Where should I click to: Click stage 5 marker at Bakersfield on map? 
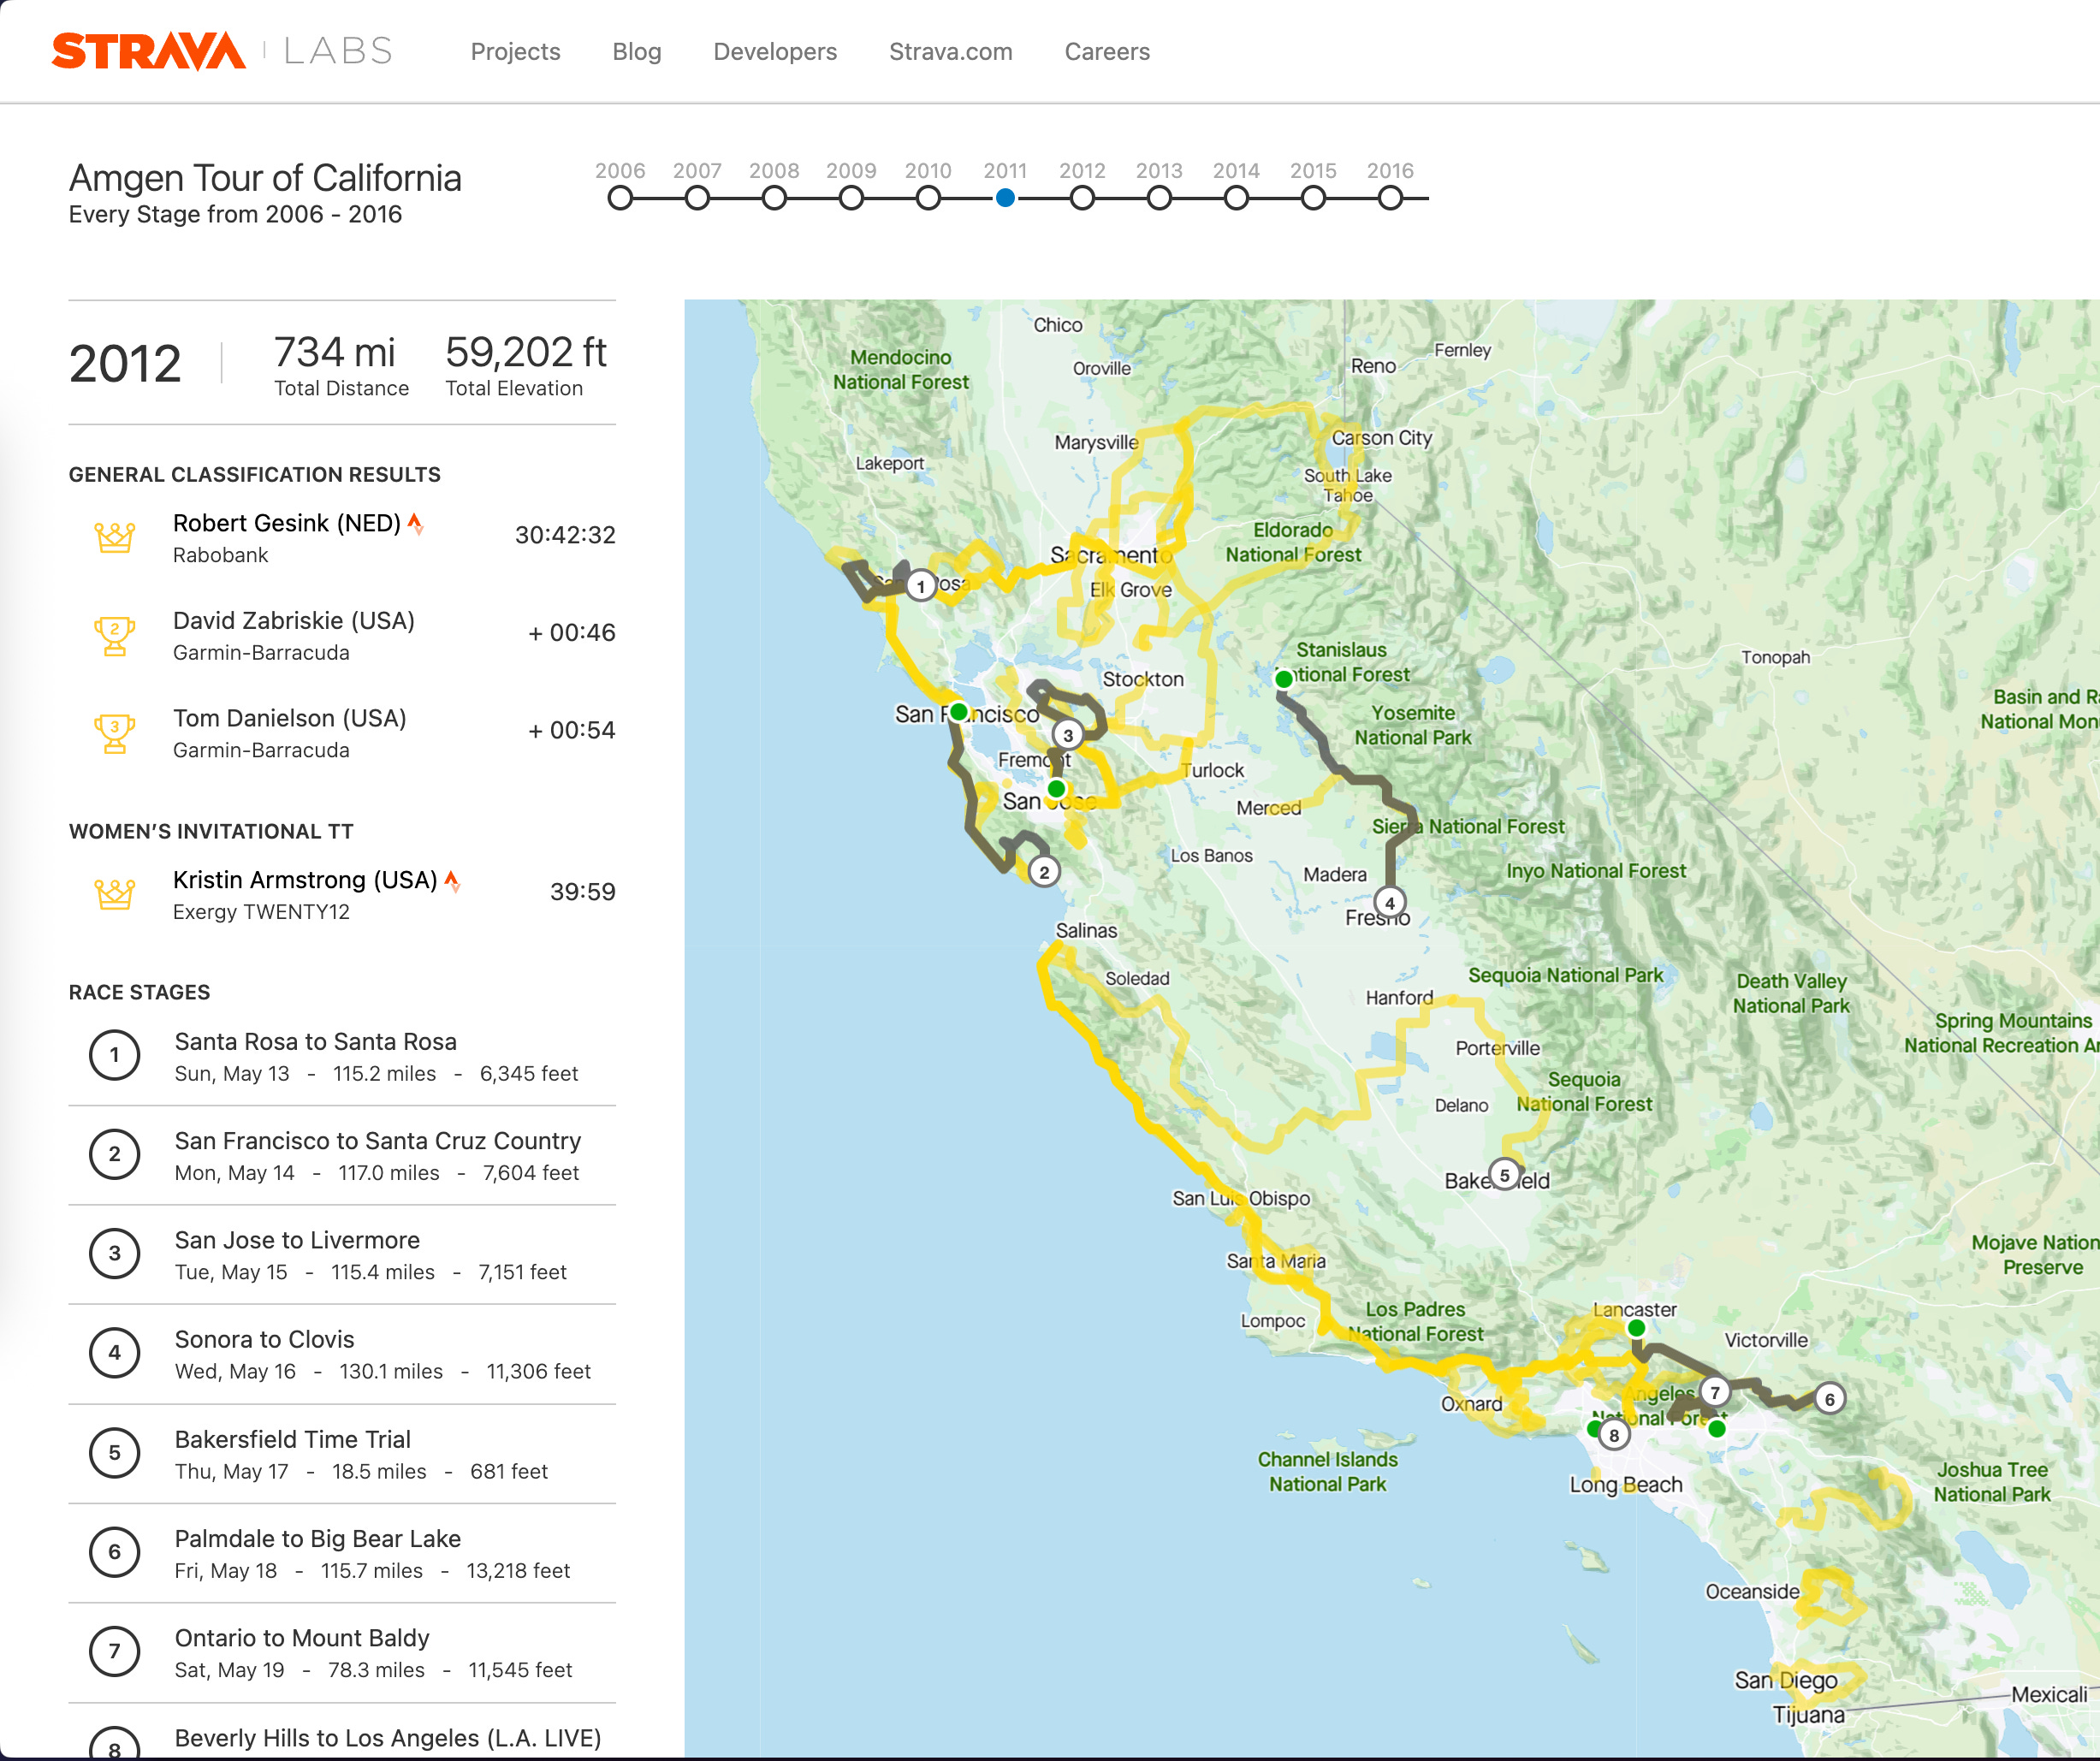pyautogui.click(x=1504, y=1175)
